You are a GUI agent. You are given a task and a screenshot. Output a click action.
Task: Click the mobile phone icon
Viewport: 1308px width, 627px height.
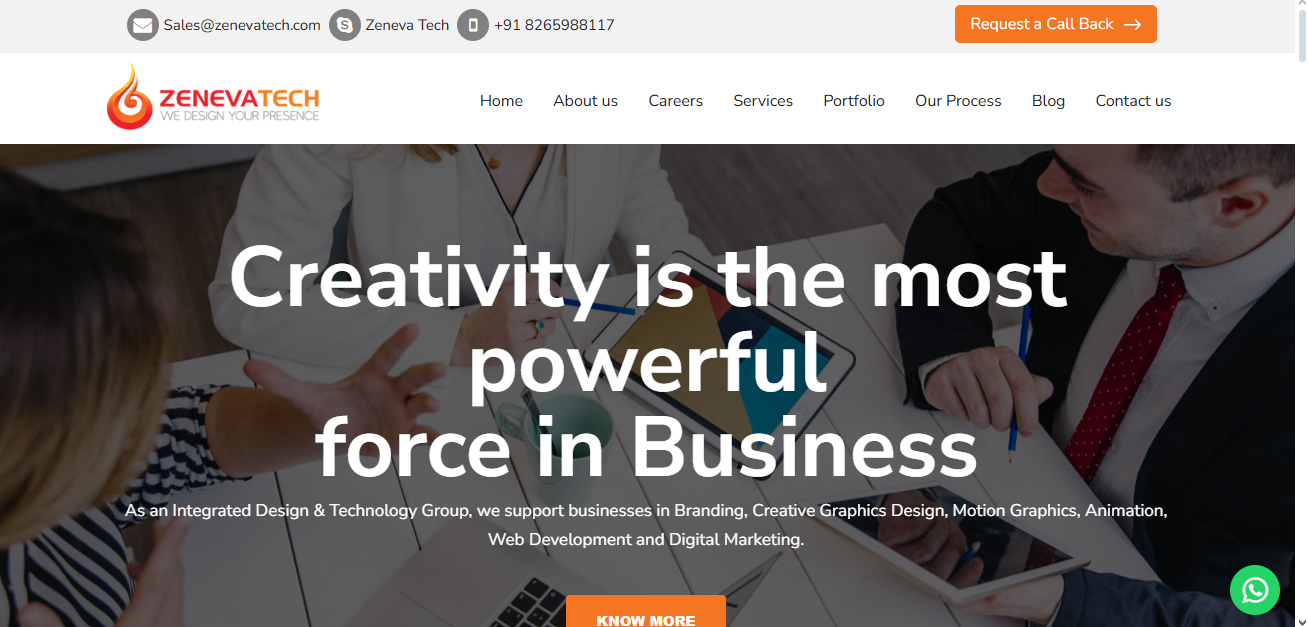[x=473, y=25]
